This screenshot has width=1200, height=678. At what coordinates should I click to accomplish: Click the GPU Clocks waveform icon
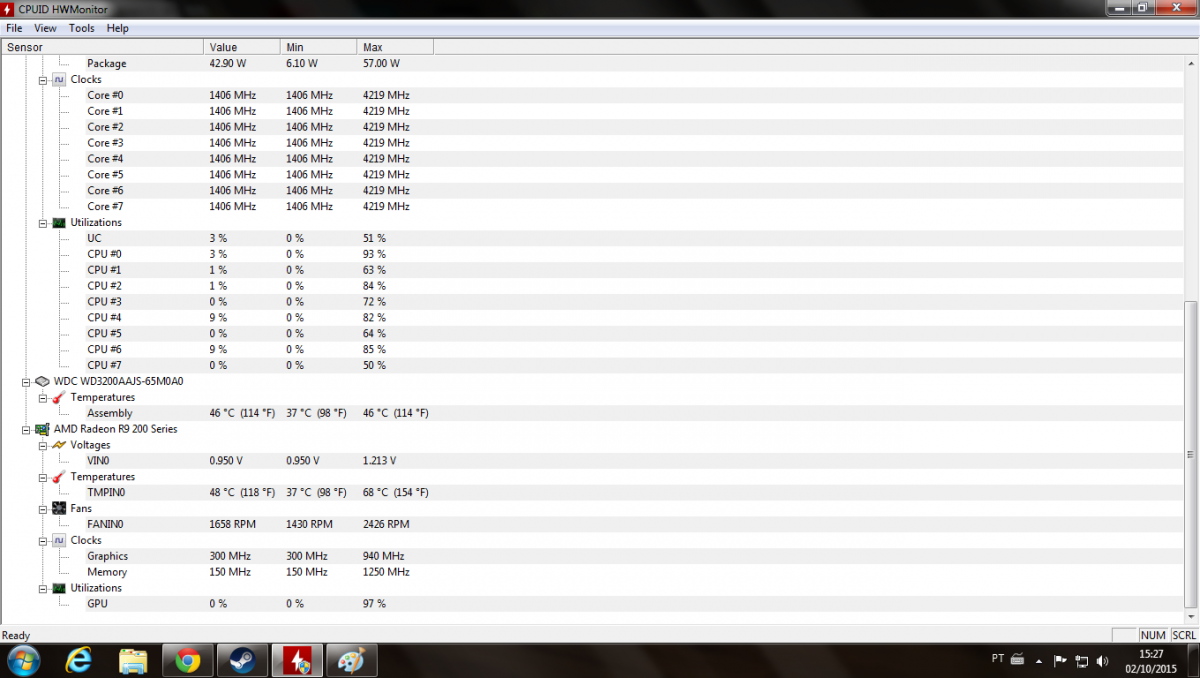59,540
